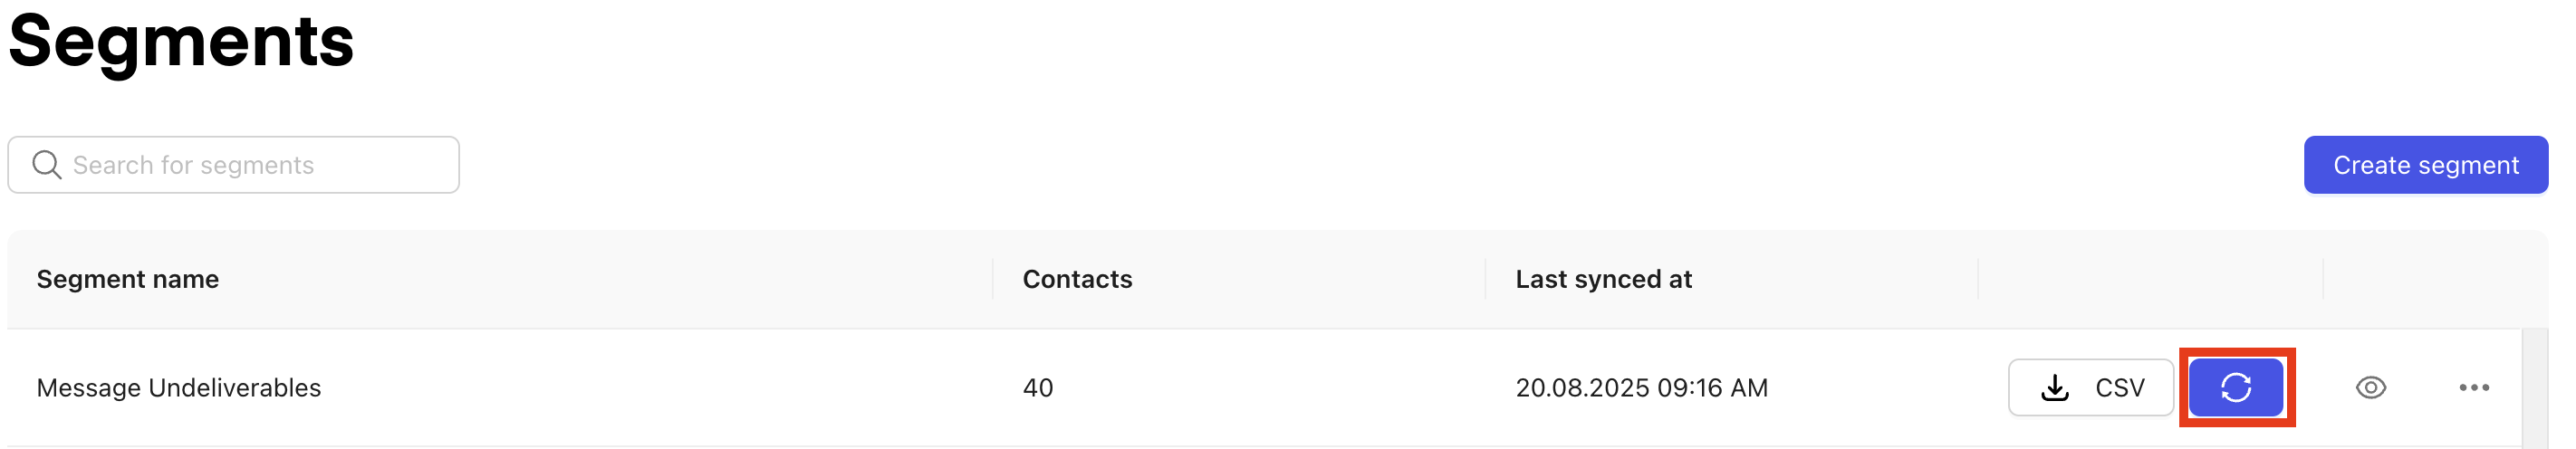Click the header divider above the eye icon
Image resolution: width=2576 pixels, height=449 pixels.
(x=2323, y=279)
